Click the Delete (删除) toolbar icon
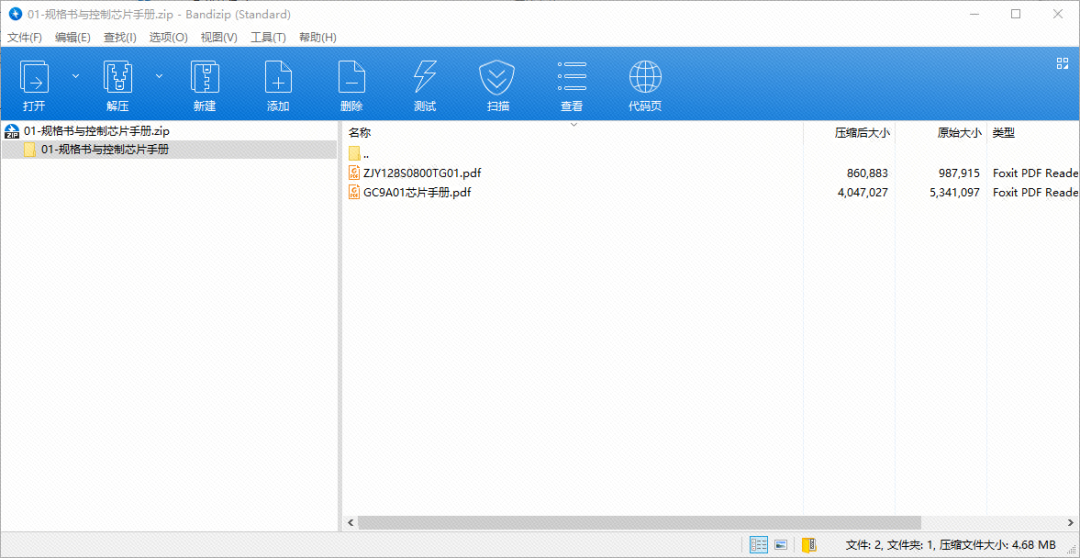The width and height of the screenshot is (1080, 558). pyautogui.click(x=351, y=78)
